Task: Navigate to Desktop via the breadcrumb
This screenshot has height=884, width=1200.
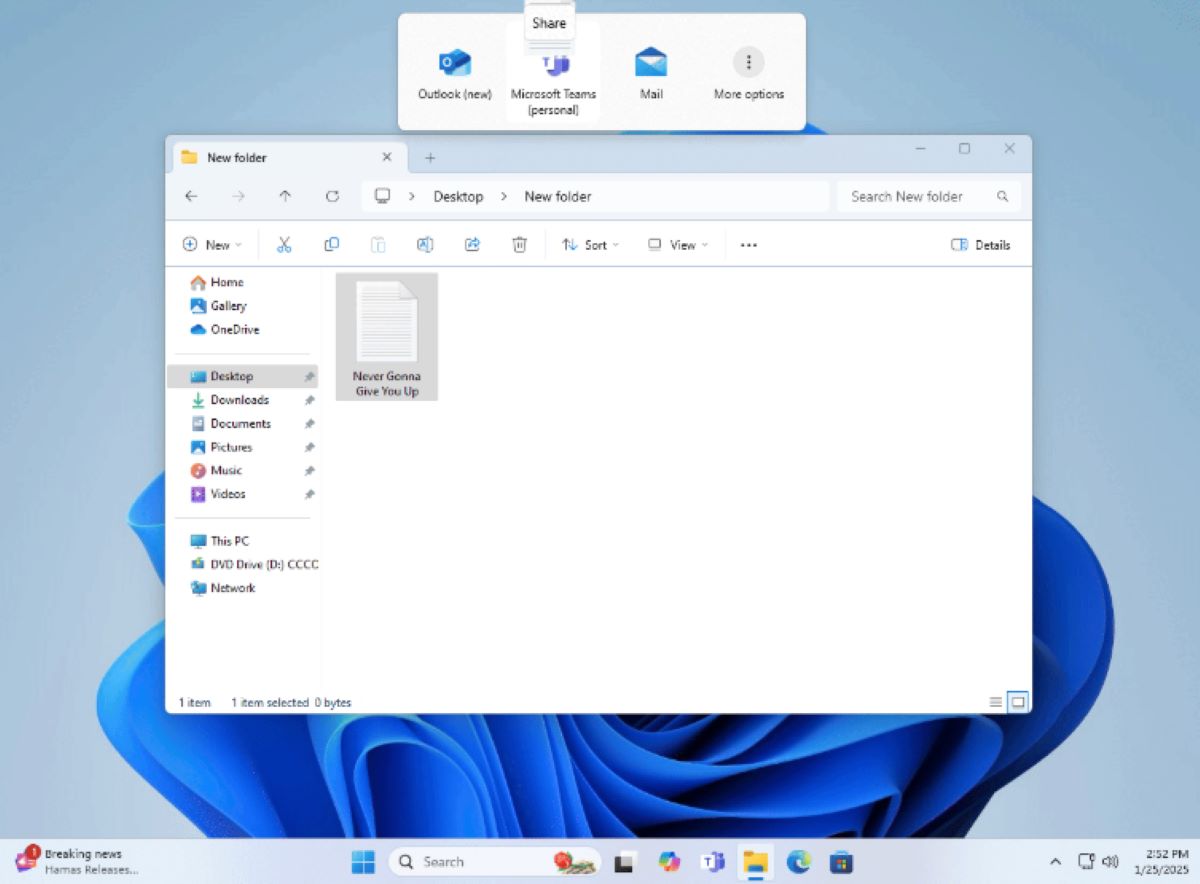Action: tap(459, 196)
